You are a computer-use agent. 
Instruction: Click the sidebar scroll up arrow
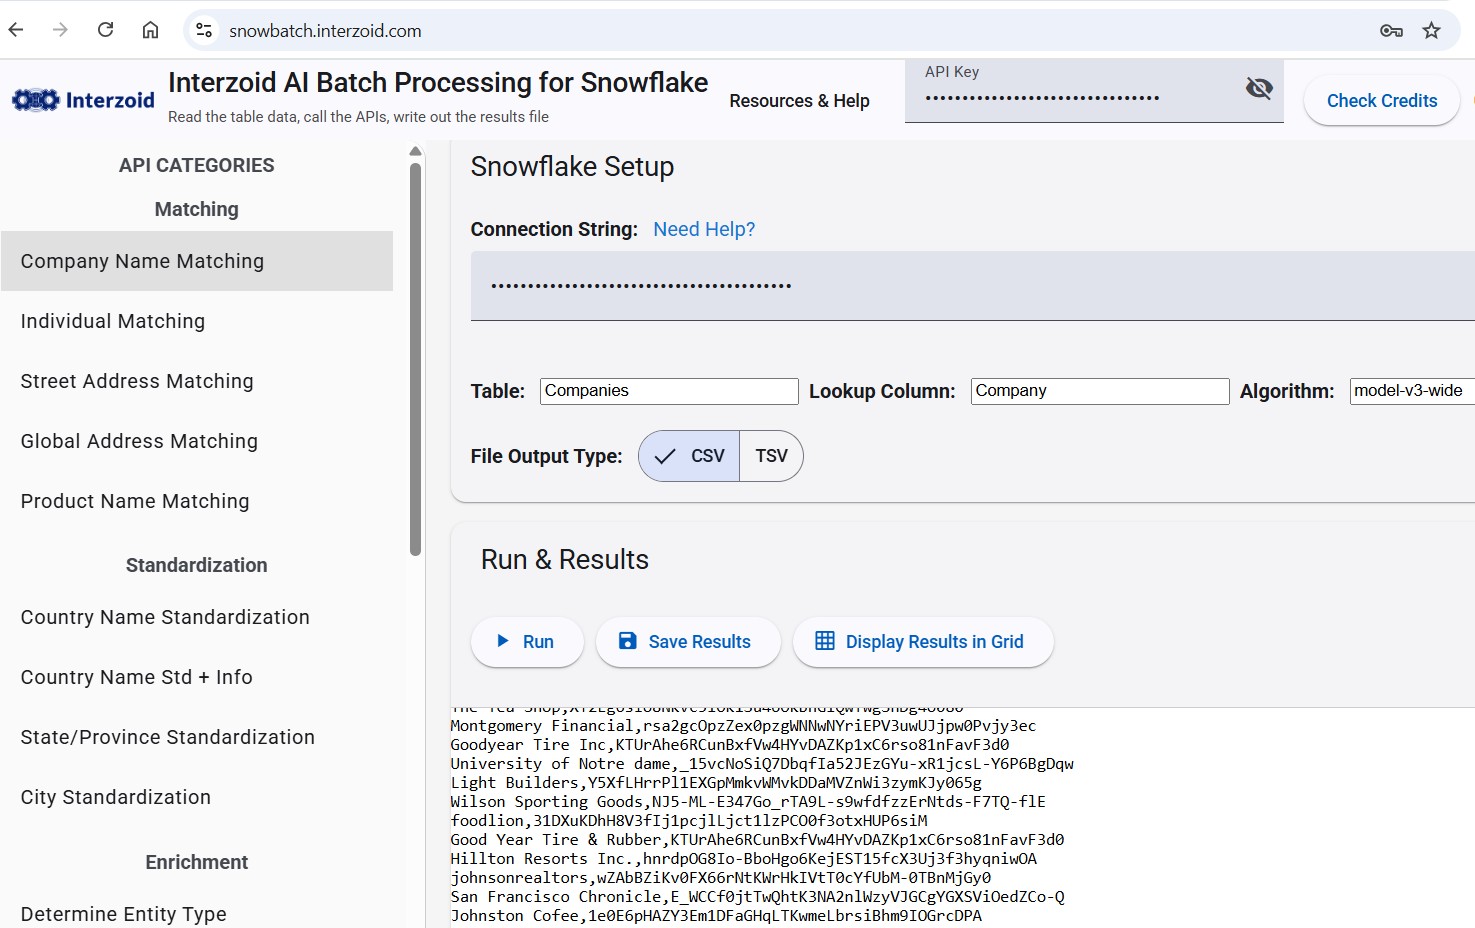(x=415, y=151)
